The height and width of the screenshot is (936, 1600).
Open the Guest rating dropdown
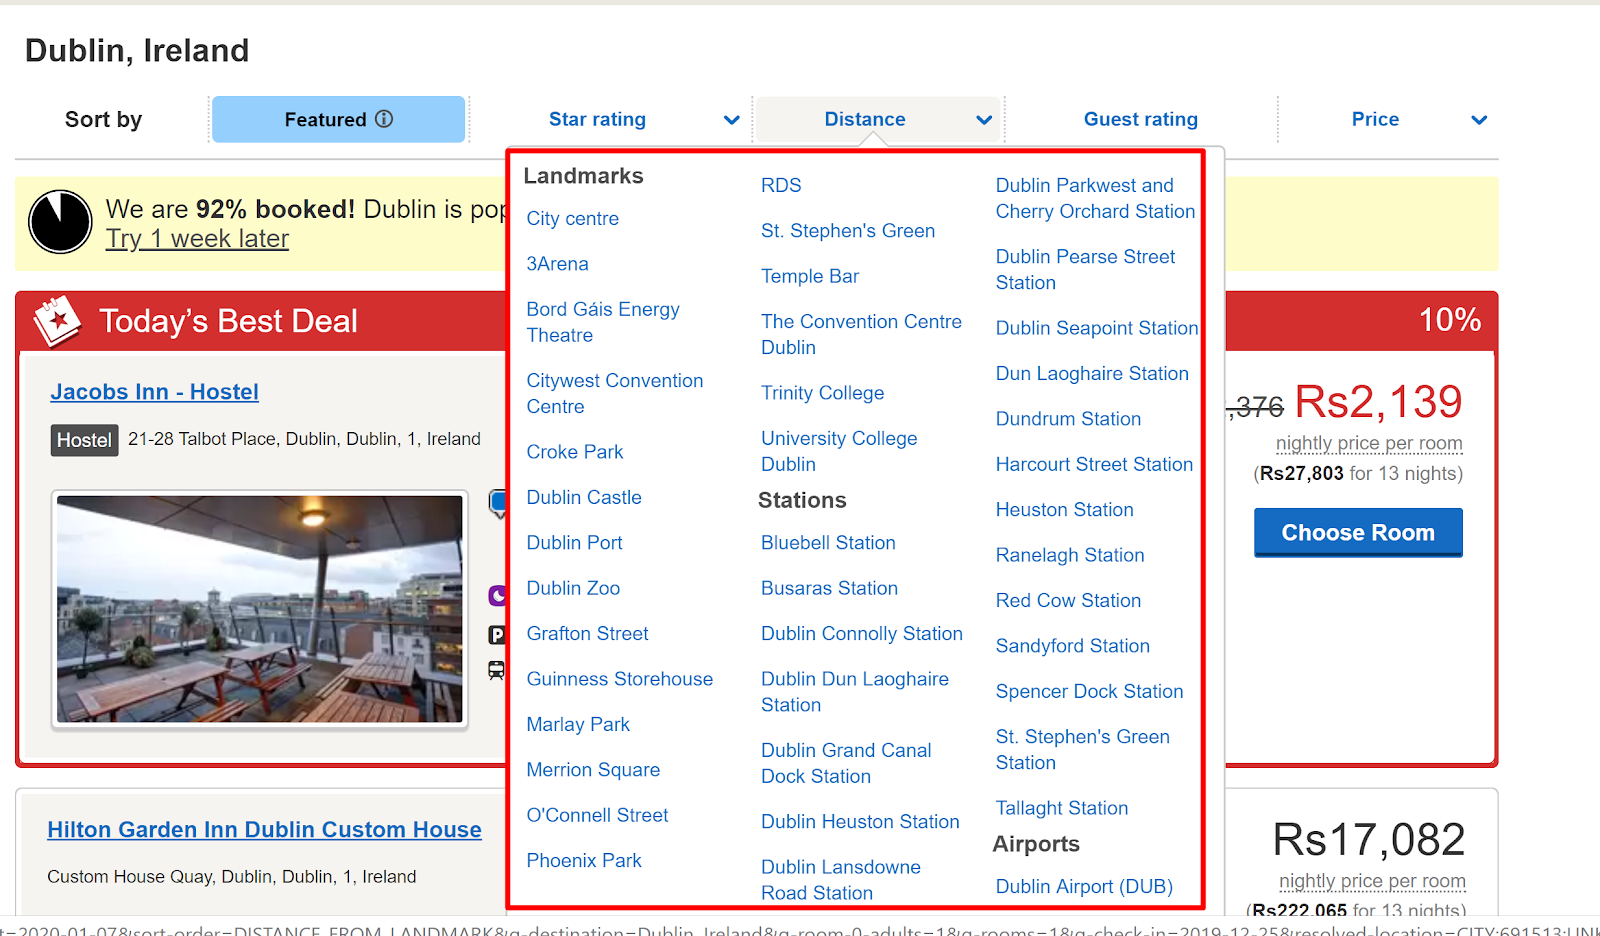[1140, 119]
